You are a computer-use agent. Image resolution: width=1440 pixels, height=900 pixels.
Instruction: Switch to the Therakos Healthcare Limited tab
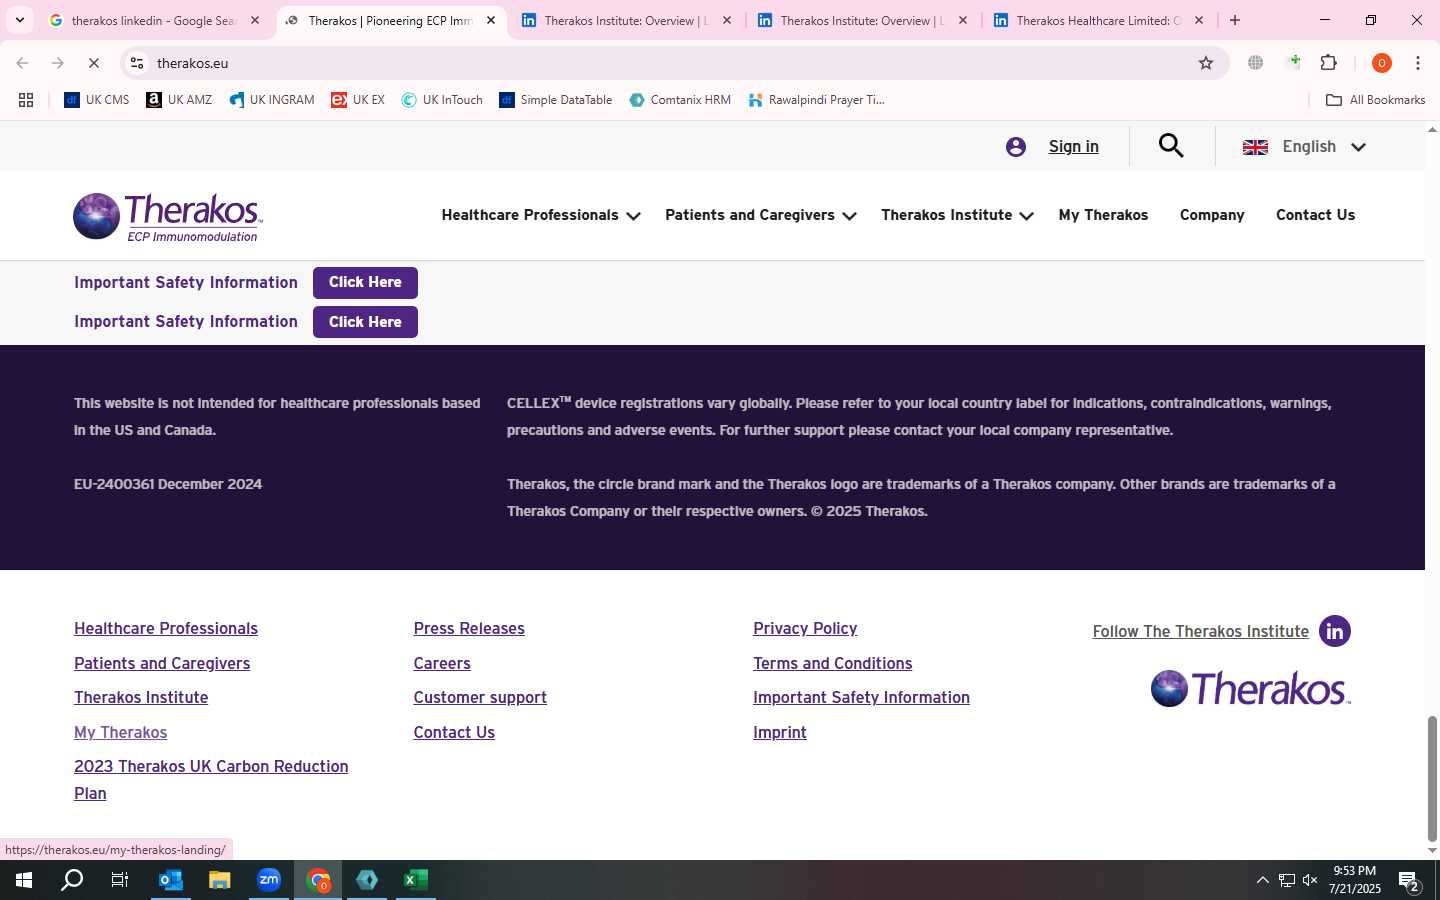[1099, 20]
